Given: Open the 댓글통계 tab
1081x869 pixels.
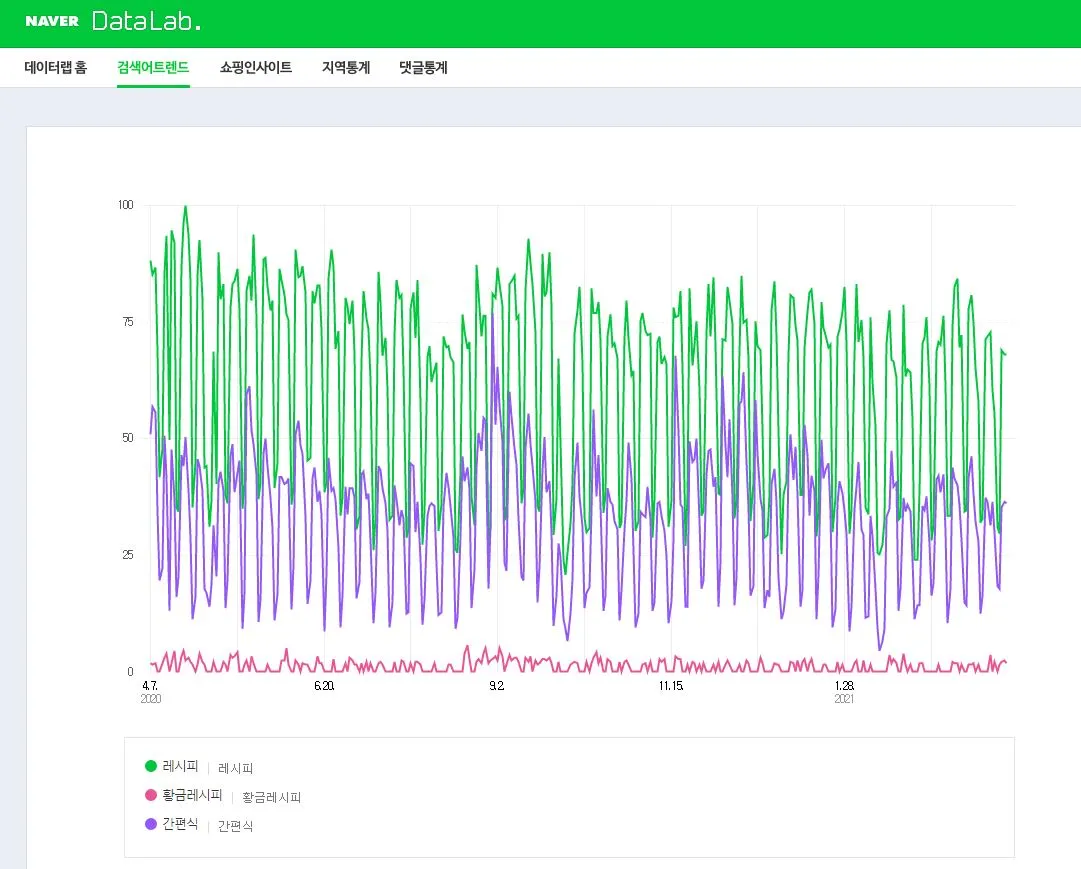Looking at the screenshot, I should point(423,68).
